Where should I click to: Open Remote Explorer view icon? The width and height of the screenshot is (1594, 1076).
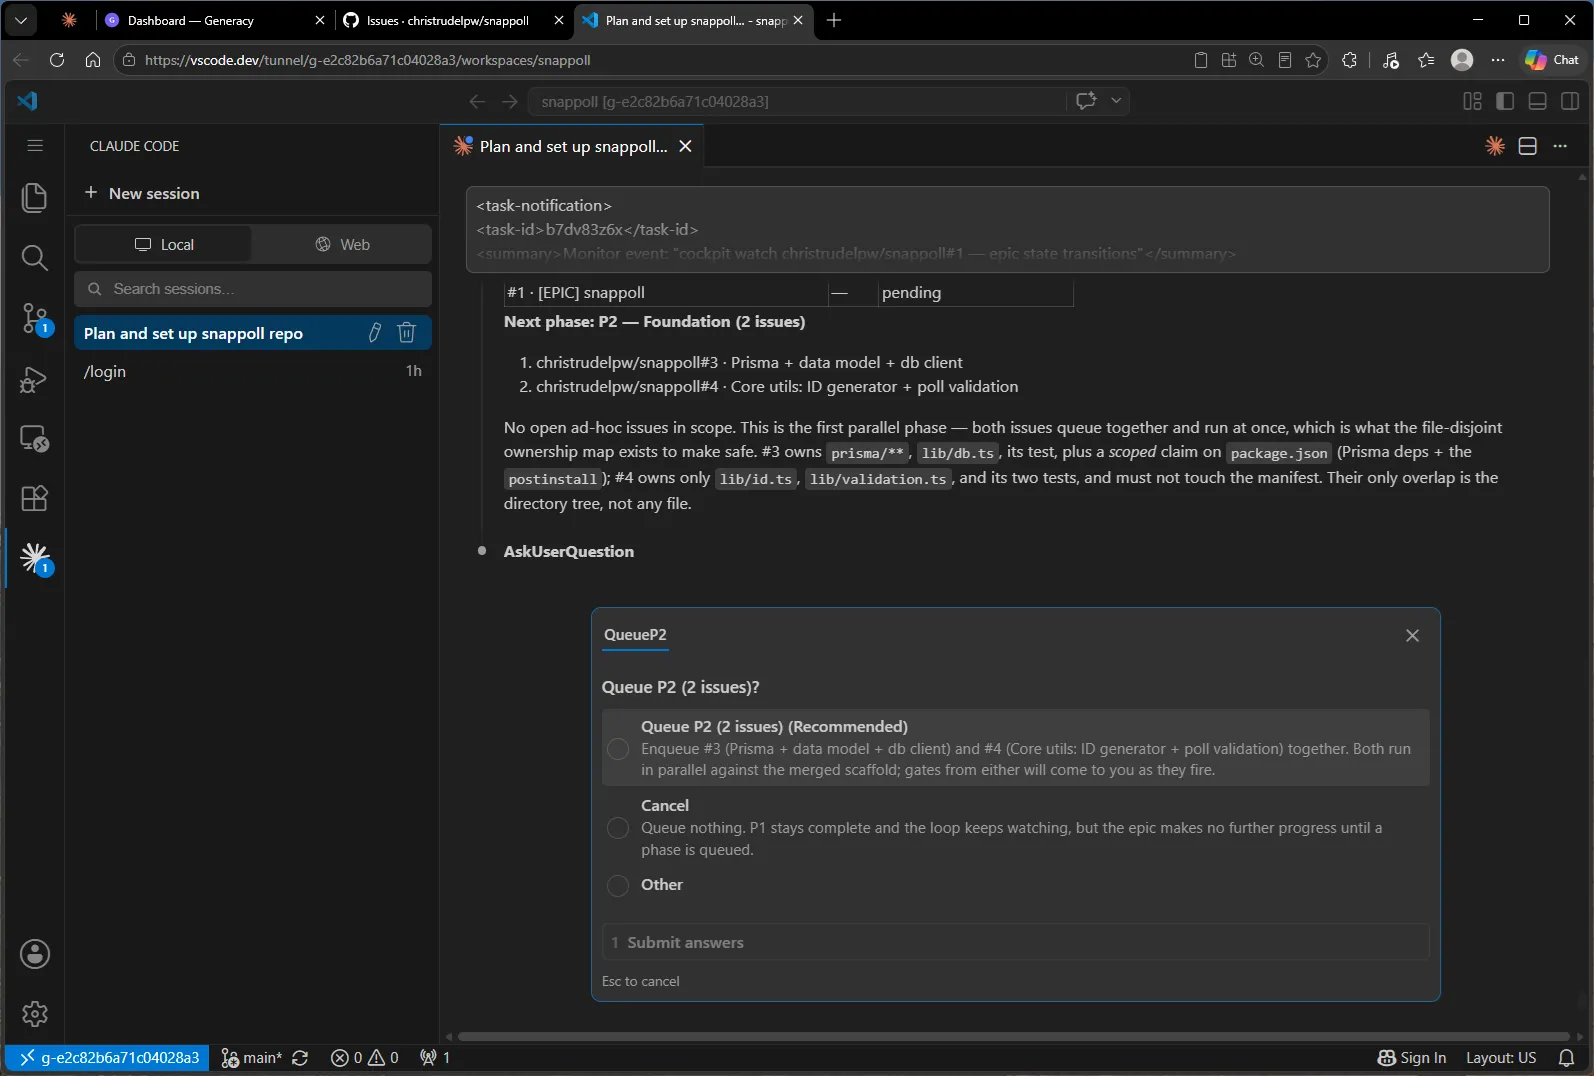34,439
